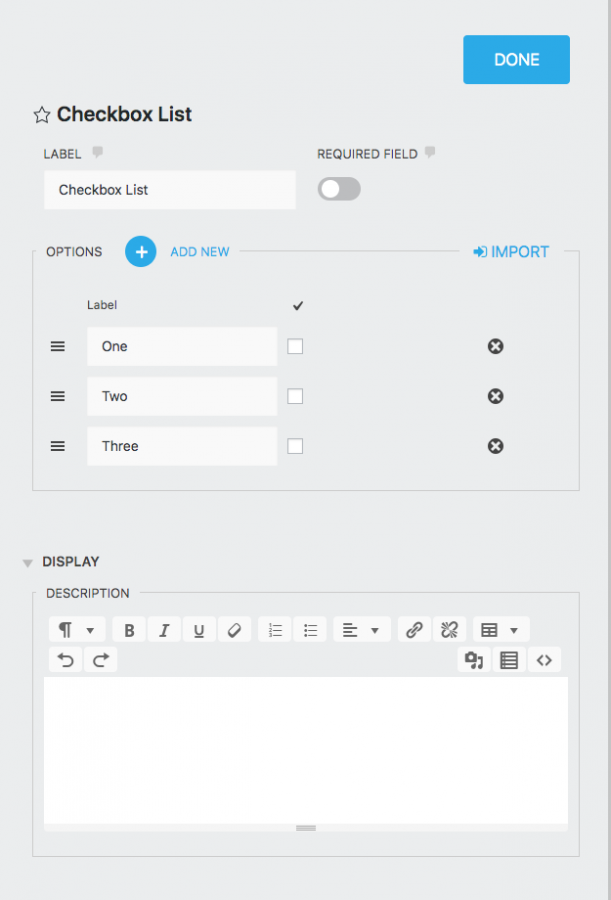Insert an ordered numbered list
This screenshot has width=611, height=900.
275,630
